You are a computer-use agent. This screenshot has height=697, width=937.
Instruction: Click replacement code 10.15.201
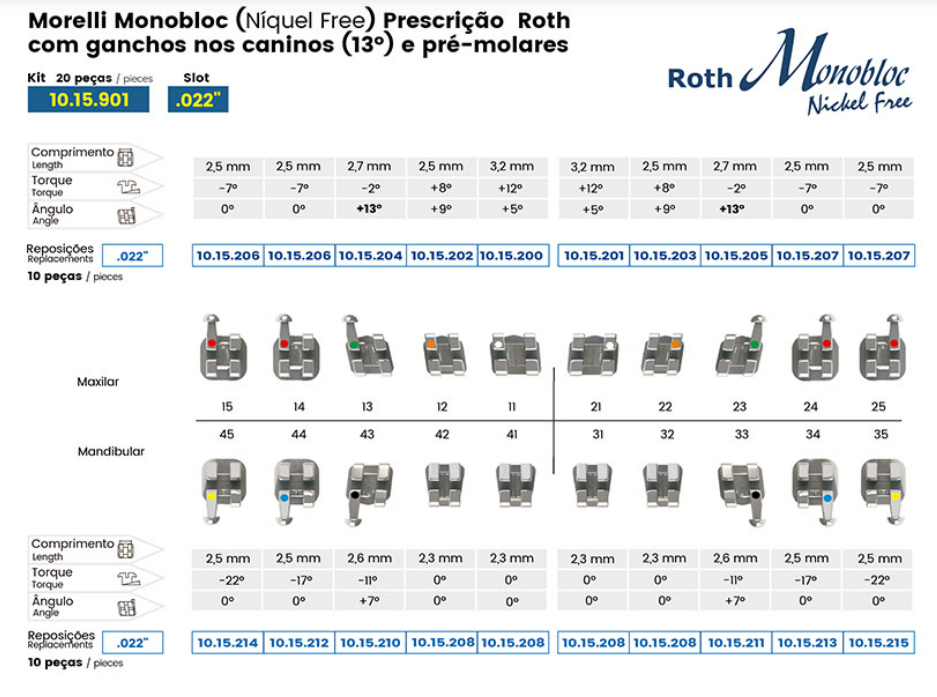(593, 255)
